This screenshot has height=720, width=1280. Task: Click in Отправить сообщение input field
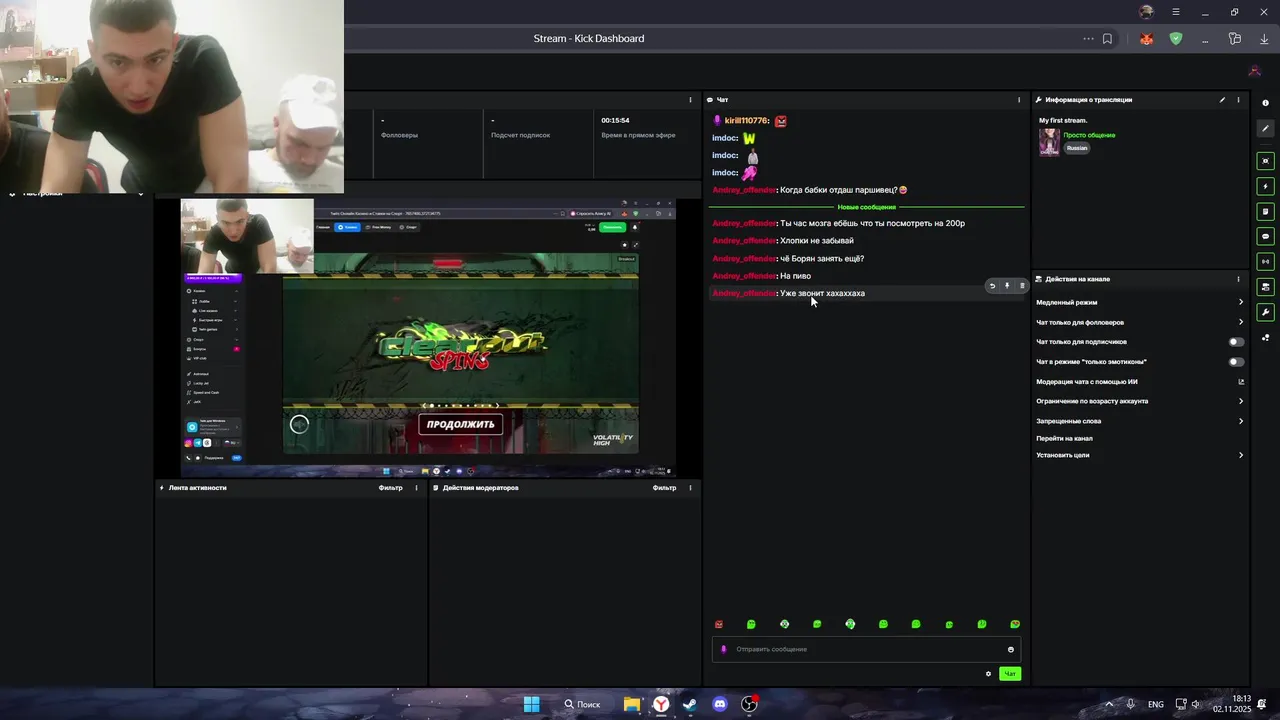pyautogui.click(x=866, y=649)
